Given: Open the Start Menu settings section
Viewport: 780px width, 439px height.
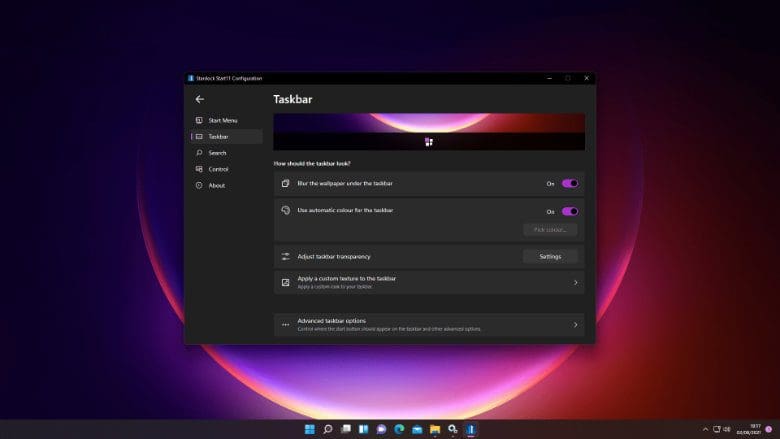Looking at the screenshot, I should click(x=222, y=120).
